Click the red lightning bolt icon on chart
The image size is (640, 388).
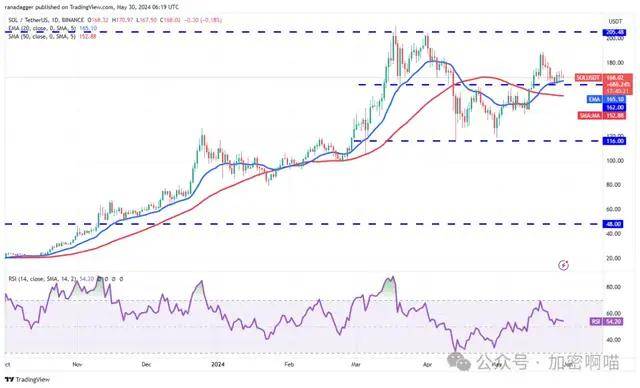tap(564, 266)
